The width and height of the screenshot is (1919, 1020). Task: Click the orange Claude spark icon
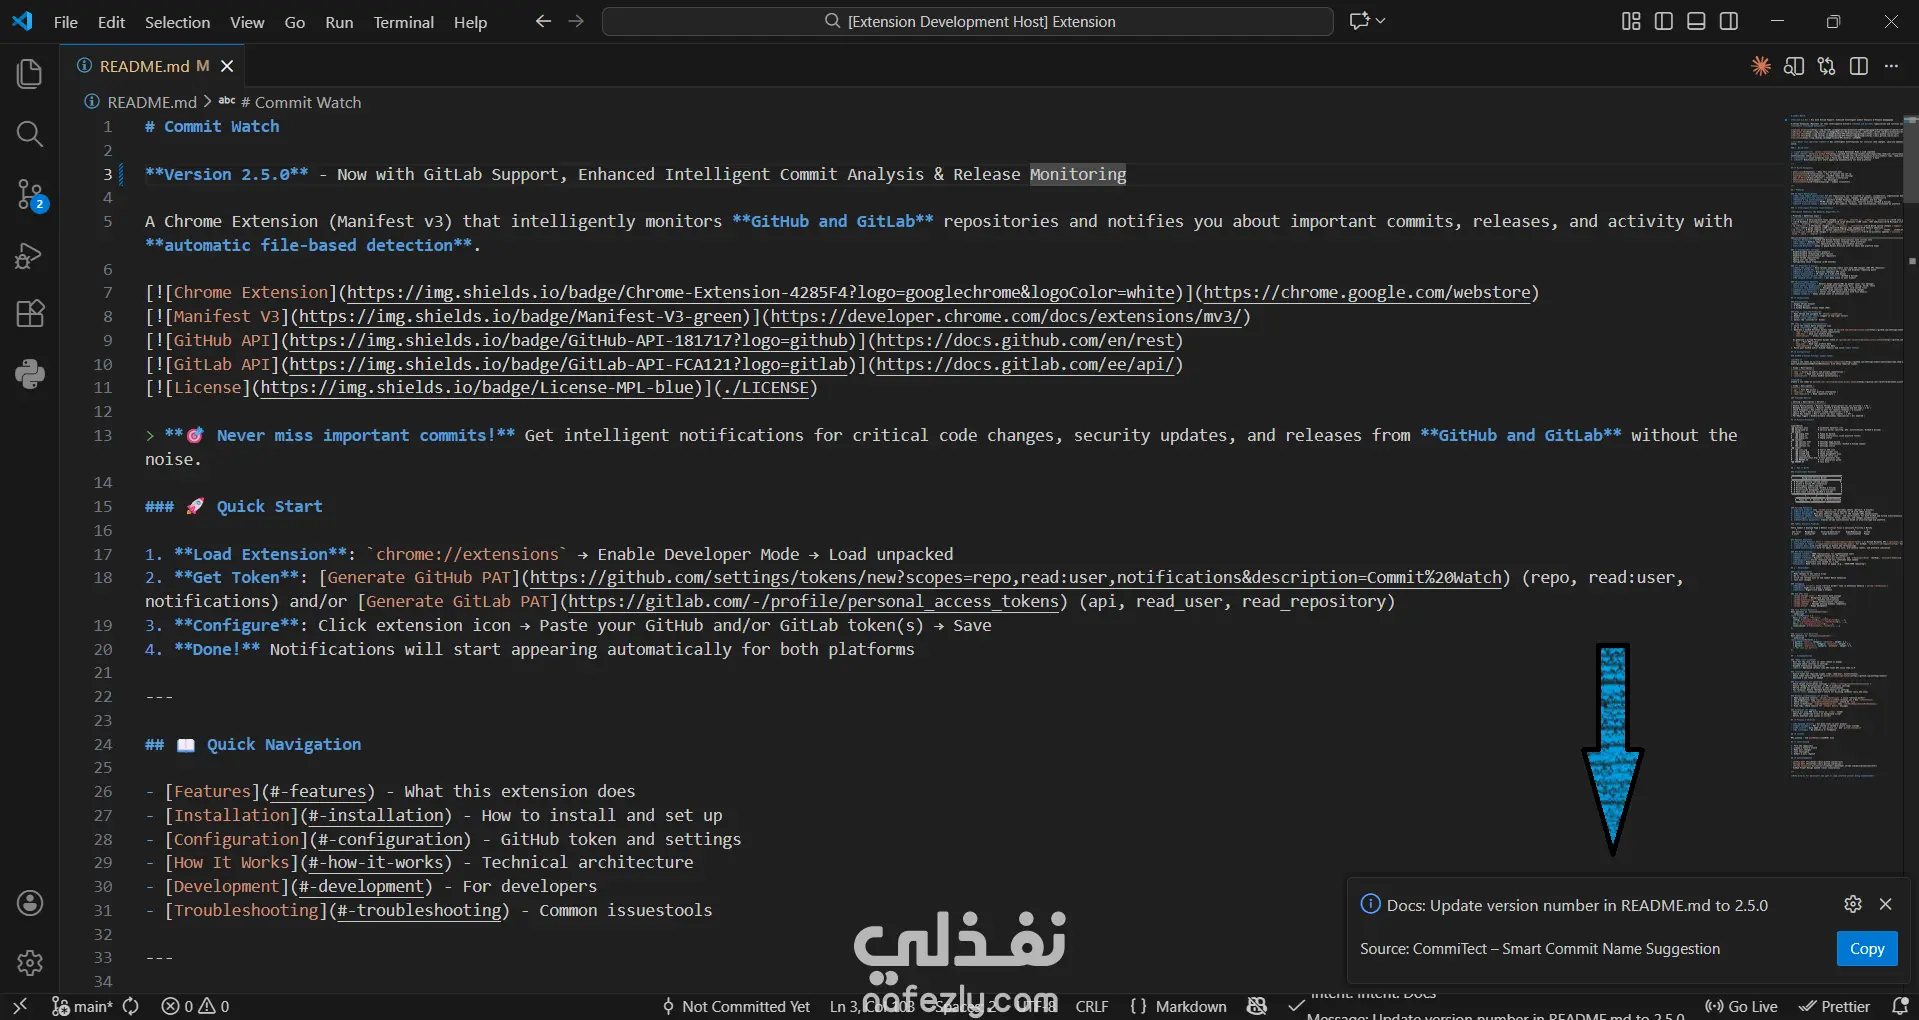pyautogui.click(x=1761, y=66)
